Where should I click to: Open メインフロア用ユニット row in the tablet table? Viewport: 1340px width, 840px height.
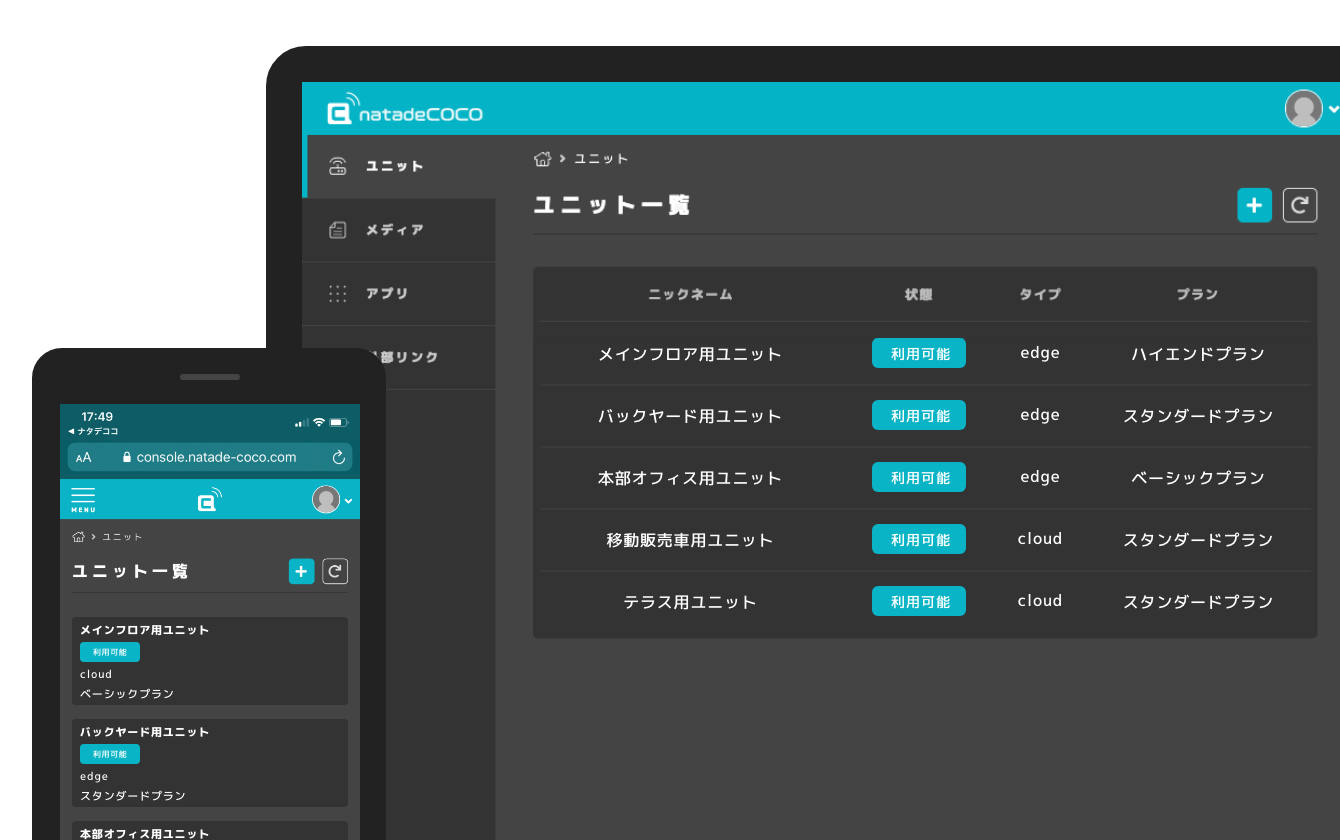[925, 354]
